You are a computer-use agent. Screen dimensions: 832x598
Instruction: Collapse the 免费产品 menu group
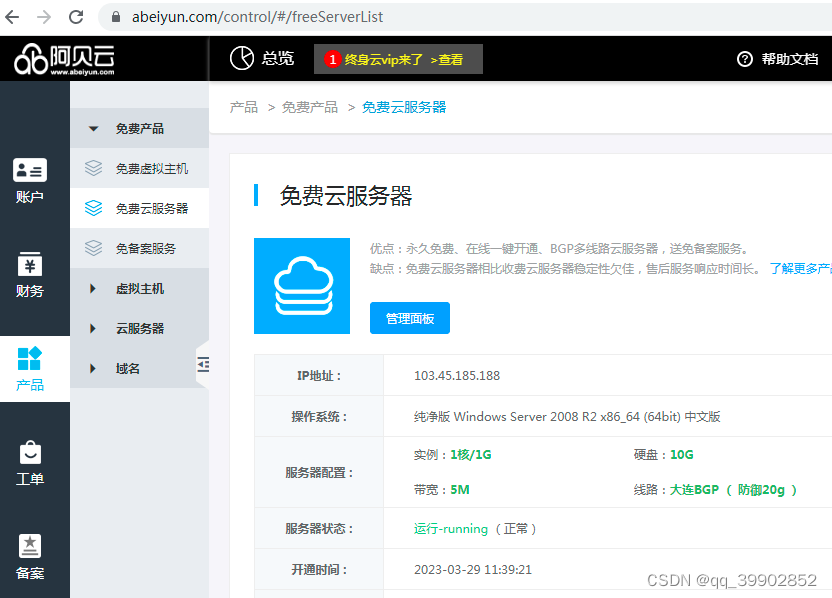point(93,128)
